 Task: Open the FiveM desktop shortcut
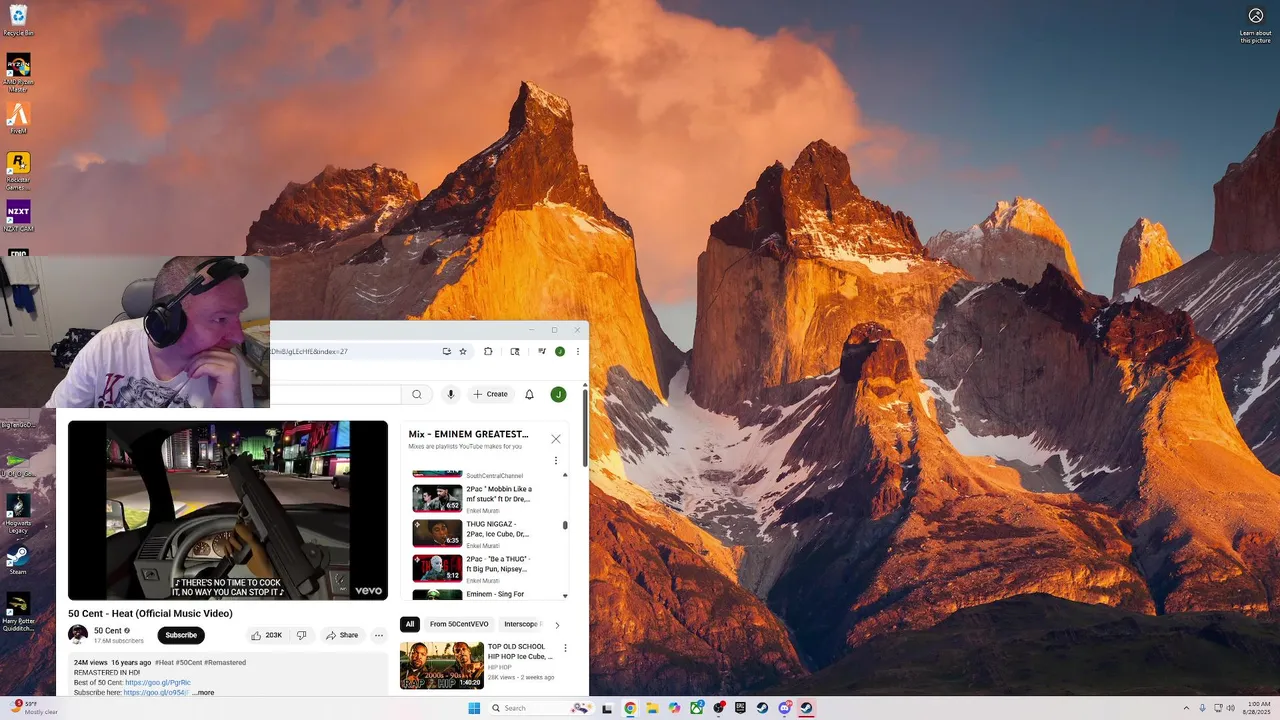coord(18,118)
